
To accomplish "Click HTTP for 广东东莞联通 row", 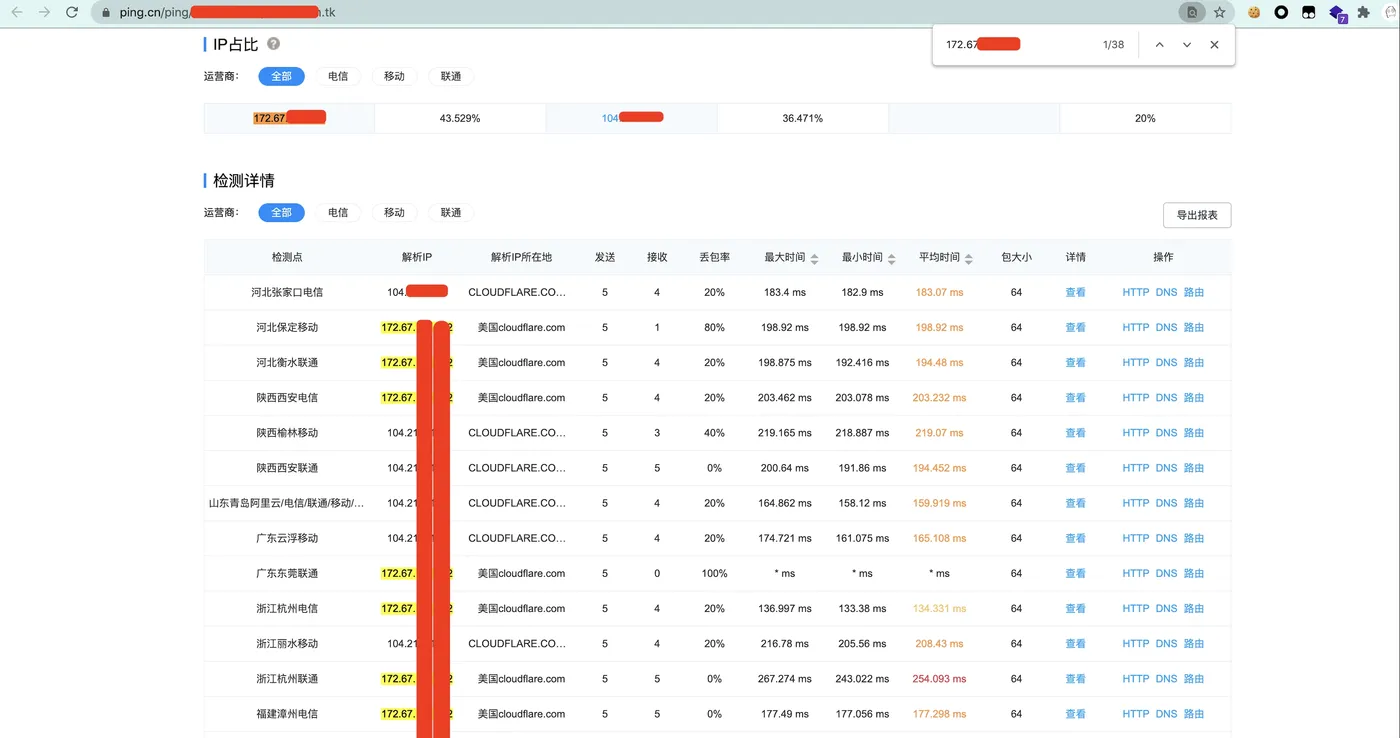I will pos(1136,573).
